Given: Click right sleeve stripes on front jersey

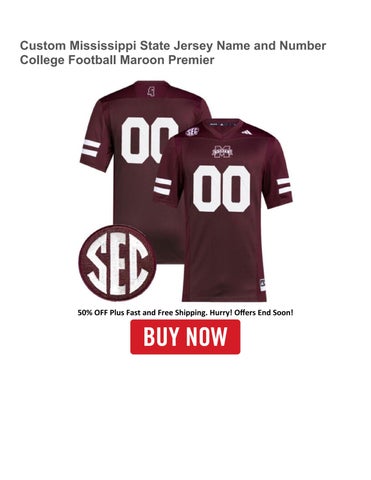Looking at the screenshot, I should pos(284,187).
